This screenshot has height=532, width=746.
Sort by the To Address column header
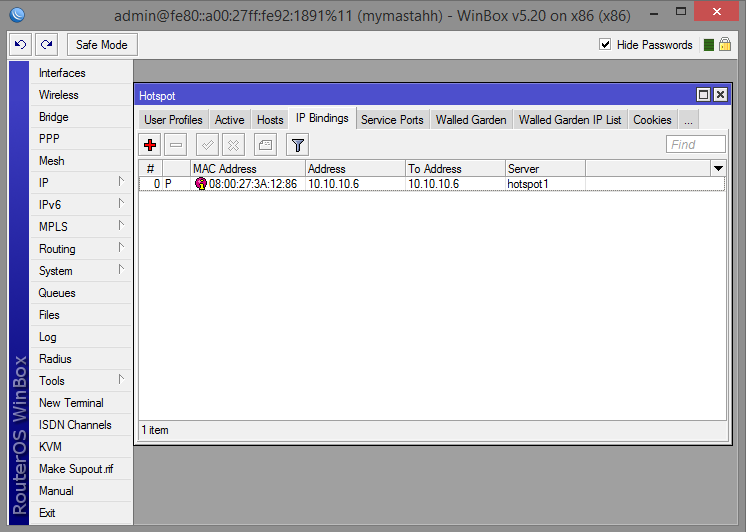455,168
